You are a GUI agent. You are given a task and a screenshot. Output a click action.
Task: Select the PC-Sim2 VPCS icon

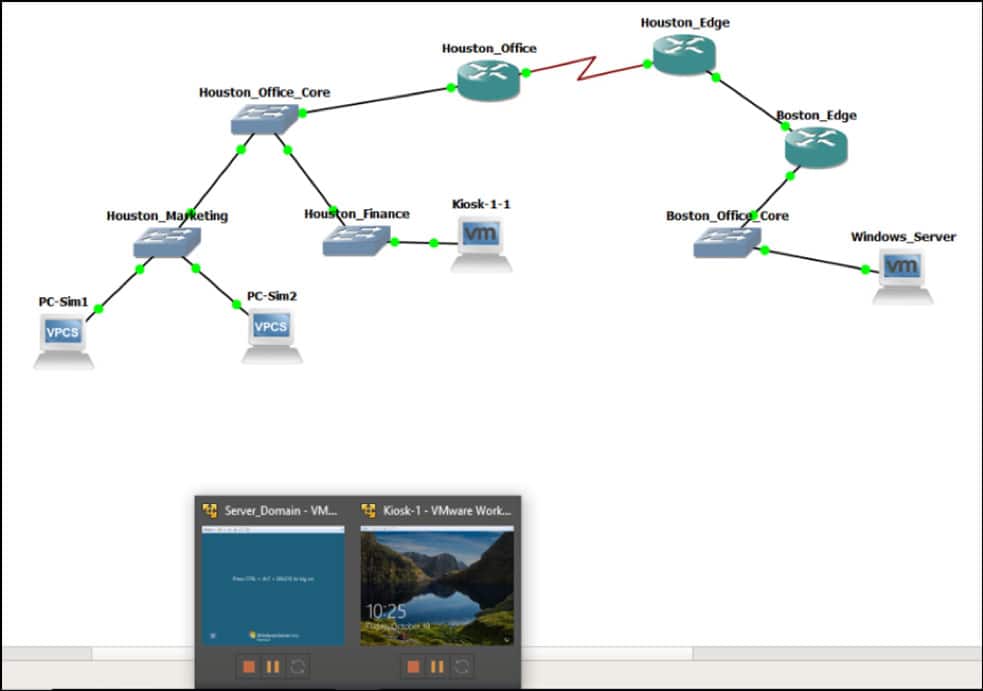pos(271,335)
